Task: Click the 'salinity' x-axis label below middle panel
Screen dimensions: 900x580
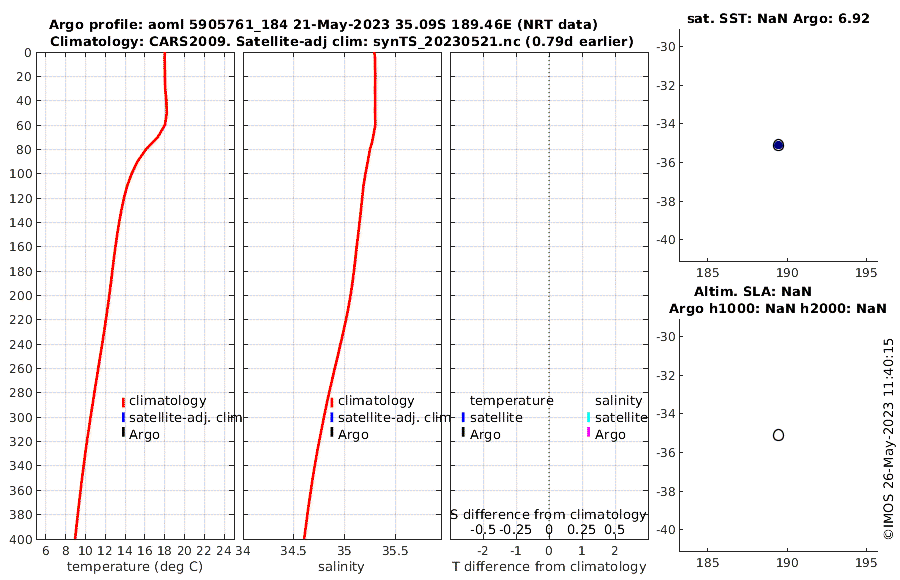Action: click(341, 567)
